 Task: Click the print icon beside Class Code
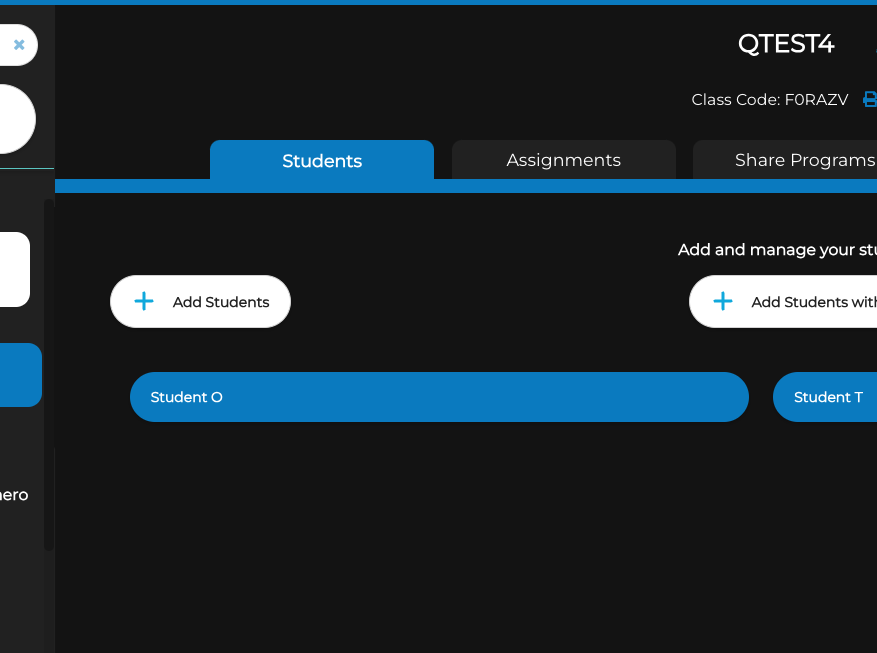pos(870,99)
